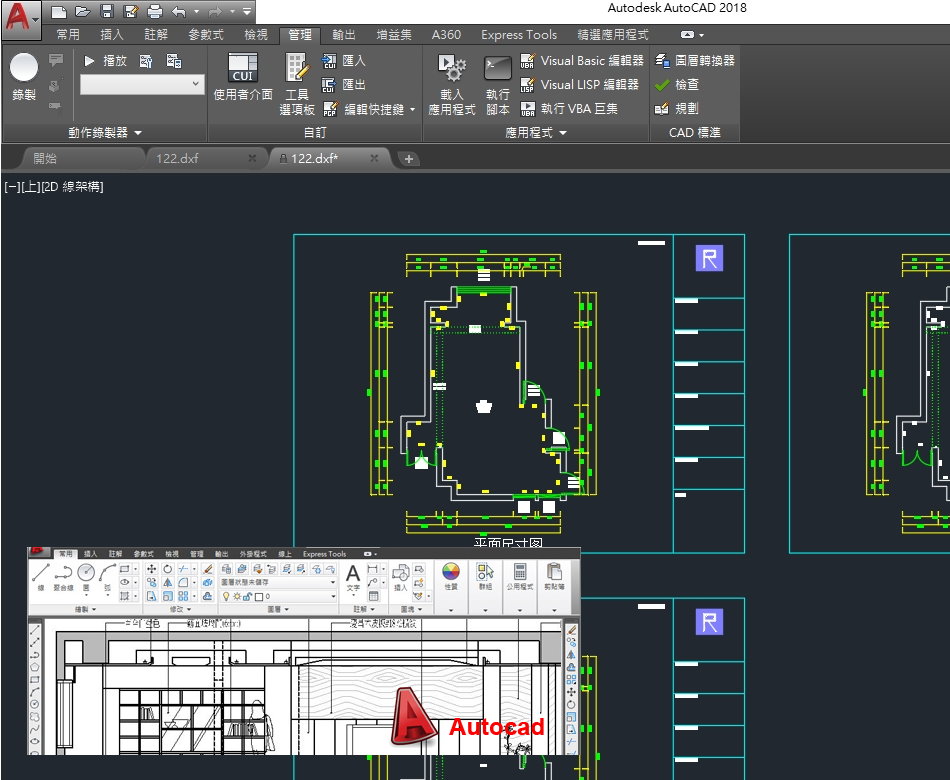950x780 pixels.
Task: Click the Redo arrow icon
Action: pos(214,11)
